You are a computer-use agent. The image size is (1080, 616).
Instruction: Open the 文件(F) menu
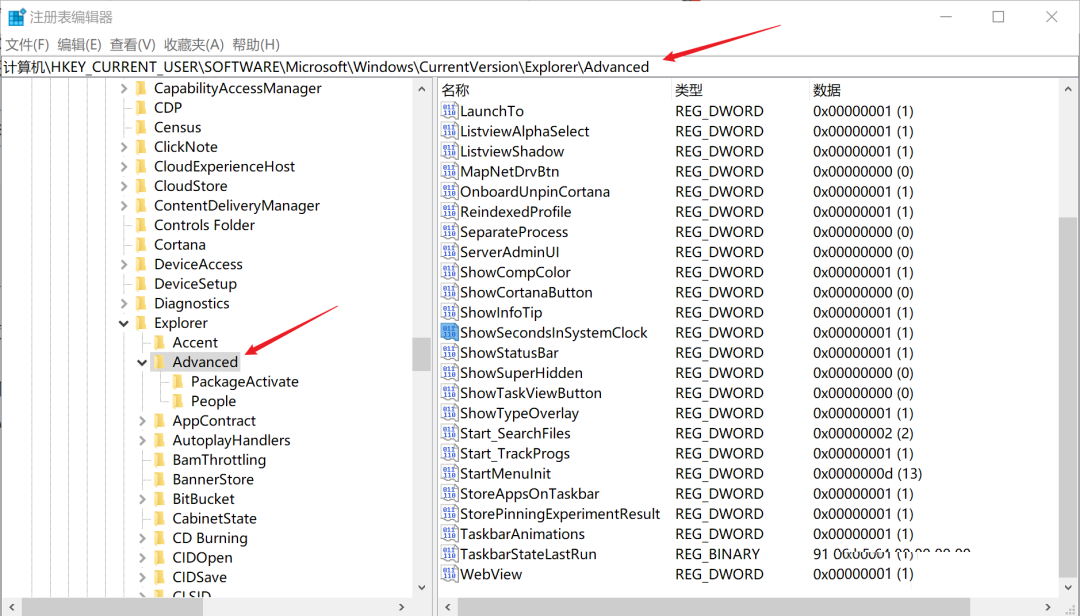(28, 44)
